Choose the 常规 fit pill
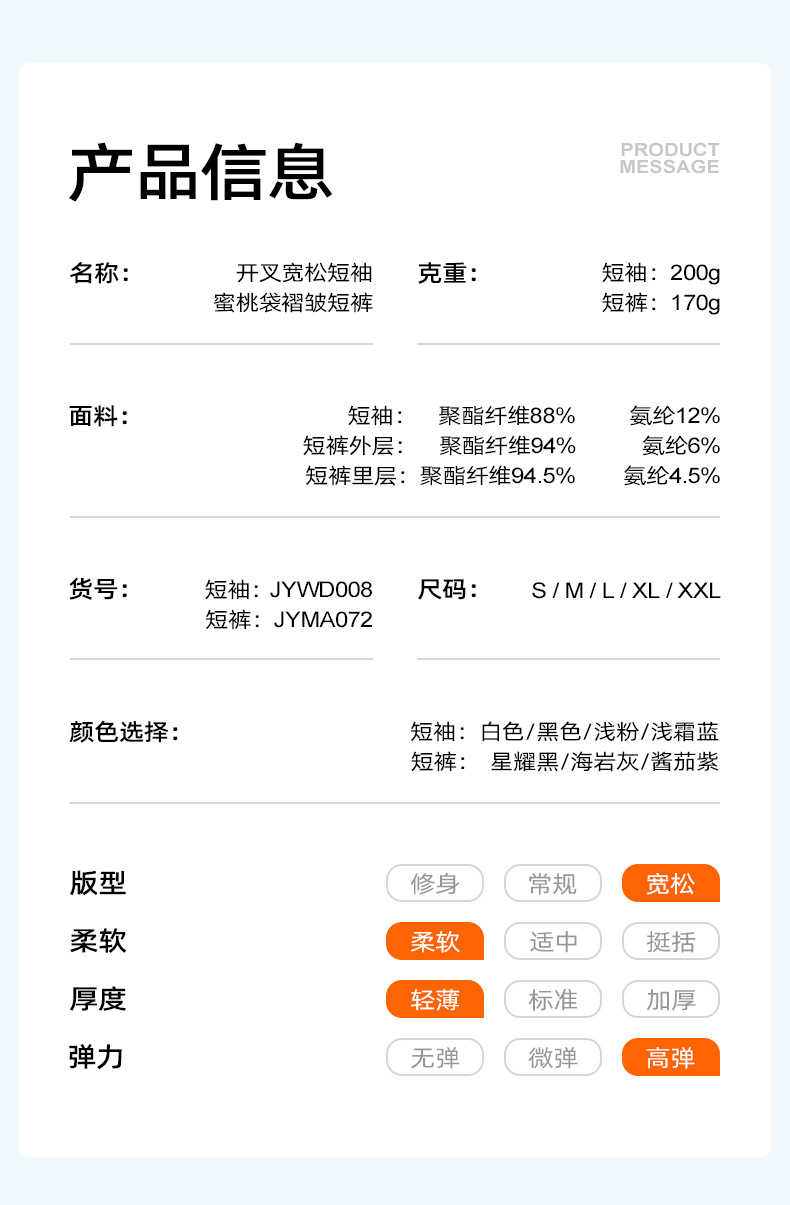Viewport: 790px width, 1205px height. pos(553,883)
